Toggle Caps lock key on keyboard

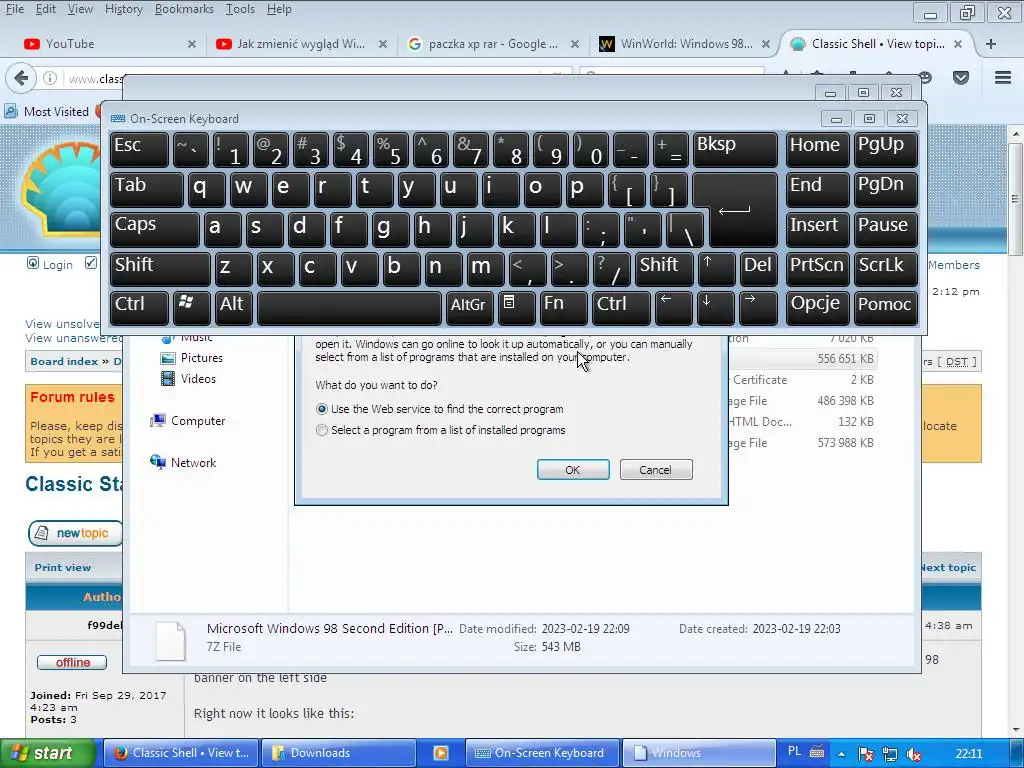tap(154, 229)
